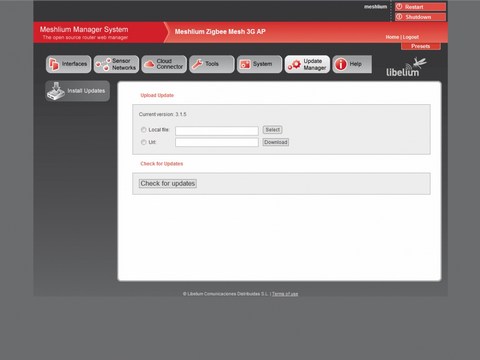This screenshot has width=480, height=360.
Task: Click the Restart button
Action: 420,7
